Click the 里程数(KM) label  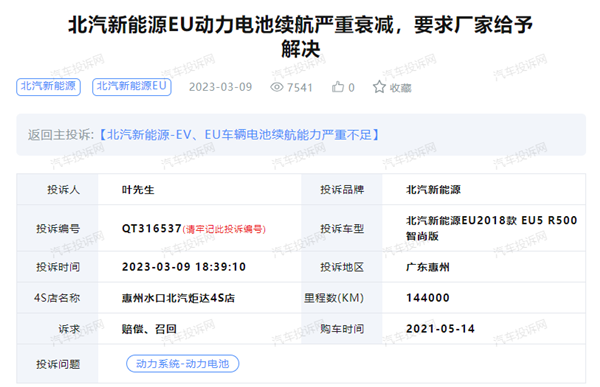coord(334,298)
